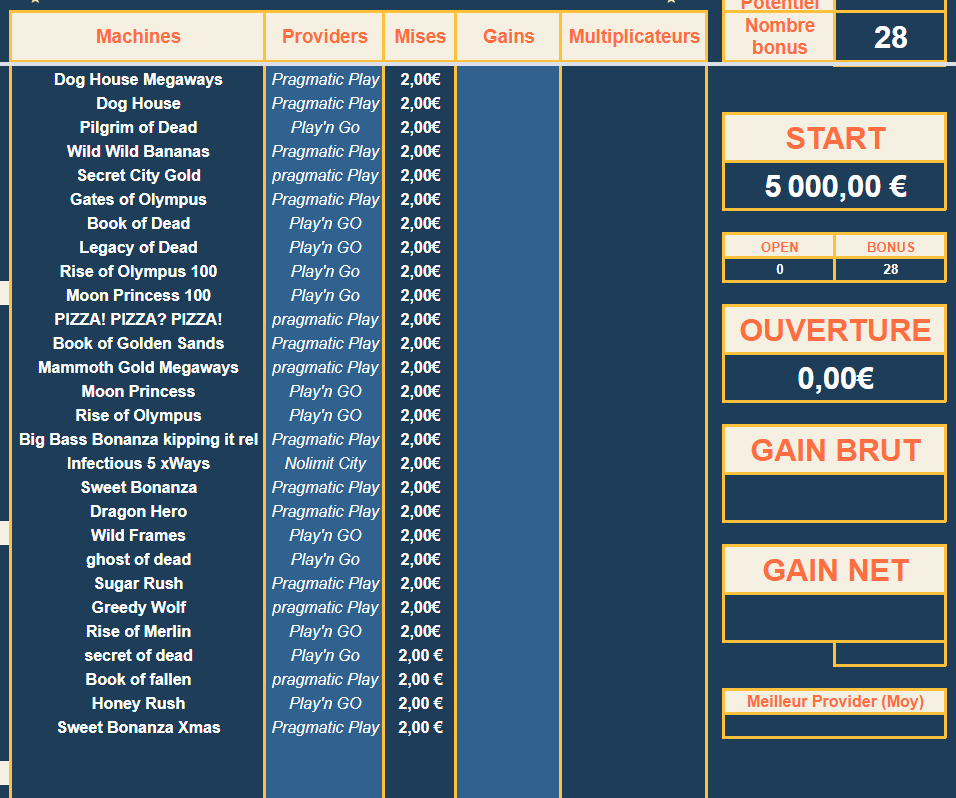Click the Sweet Bonanza Xmas cell

pos(138,727)
